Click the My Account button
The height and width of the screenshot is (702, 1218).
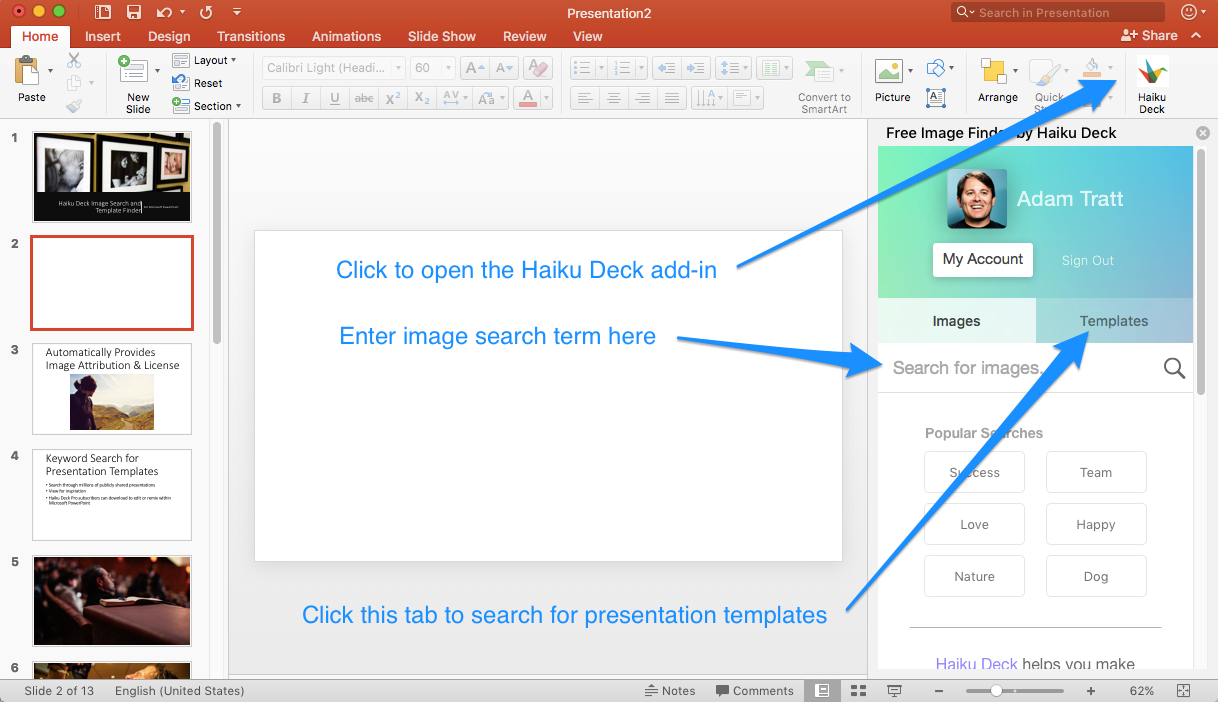point(982,259)
